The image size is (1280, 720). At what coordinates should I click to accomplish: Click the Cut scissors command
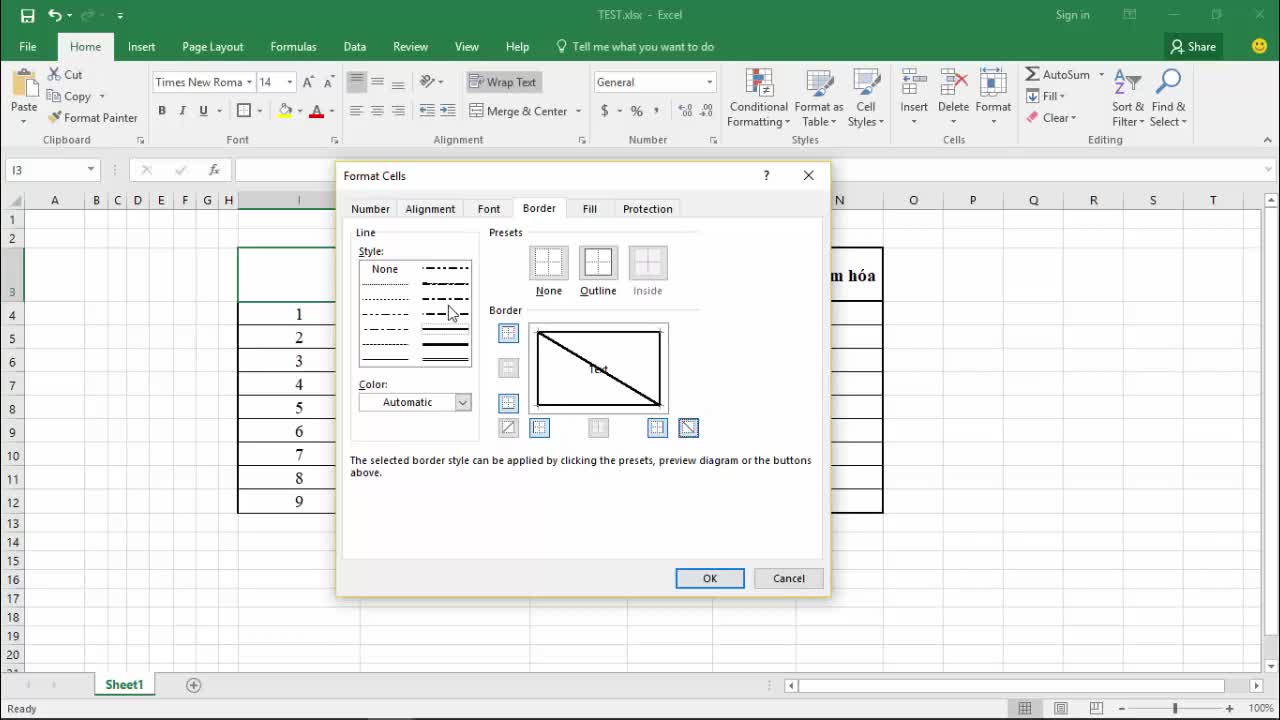[64, 75]
